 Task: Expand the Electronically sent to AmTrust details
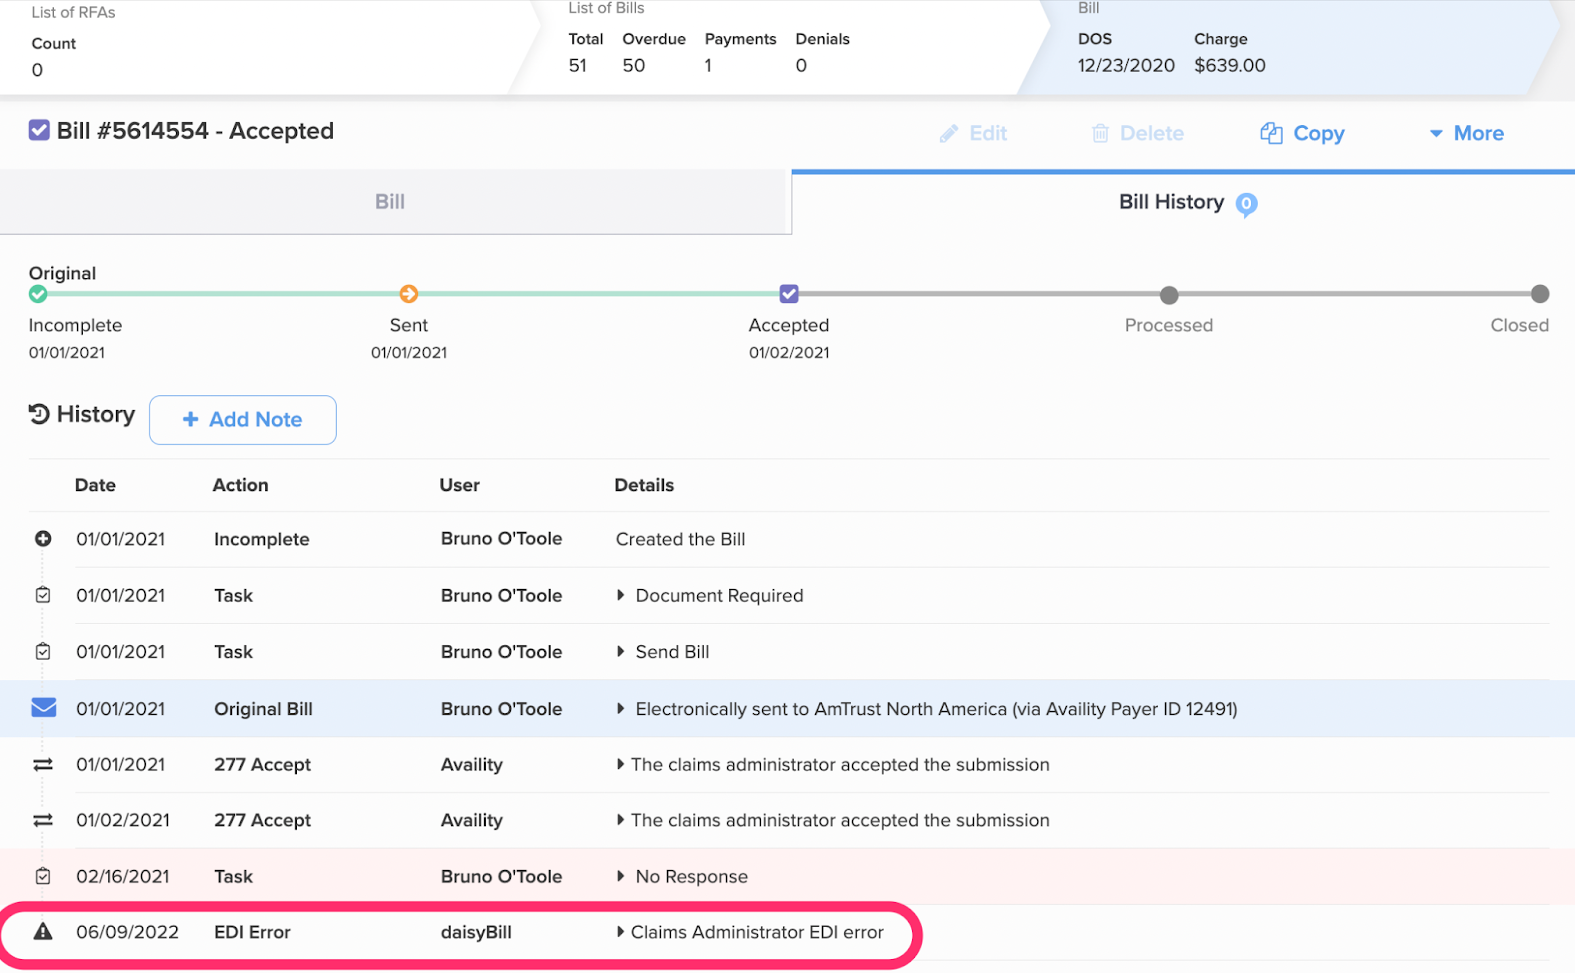click(621, 708)
